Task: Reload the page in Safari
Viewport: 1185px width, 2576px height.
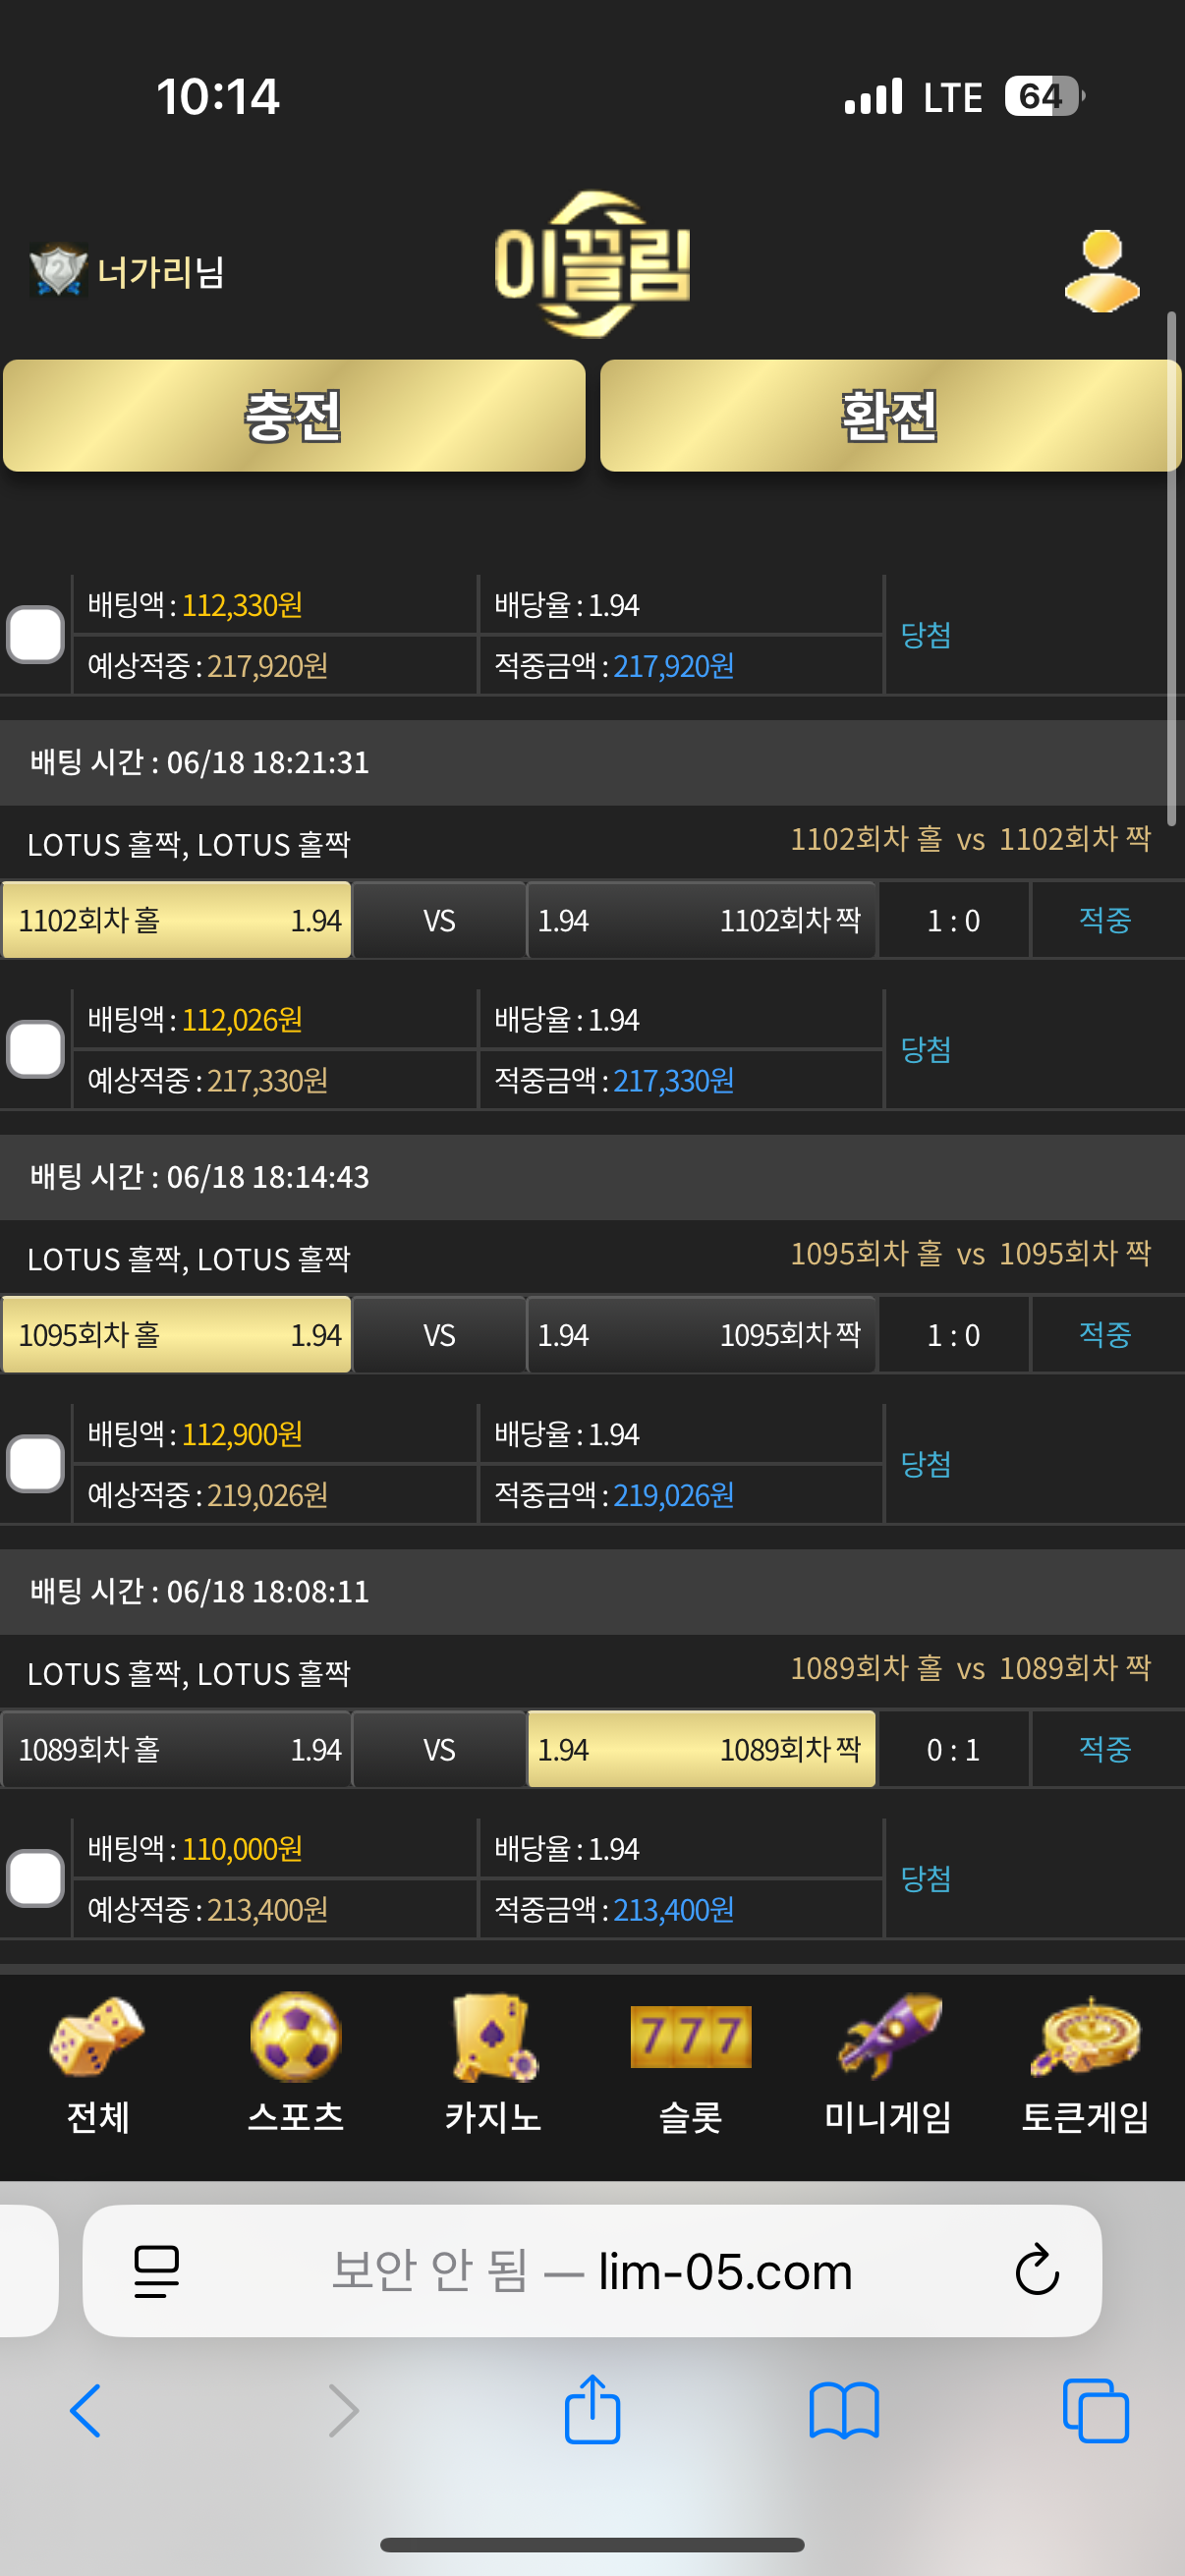Action: click(1037, 2269)
